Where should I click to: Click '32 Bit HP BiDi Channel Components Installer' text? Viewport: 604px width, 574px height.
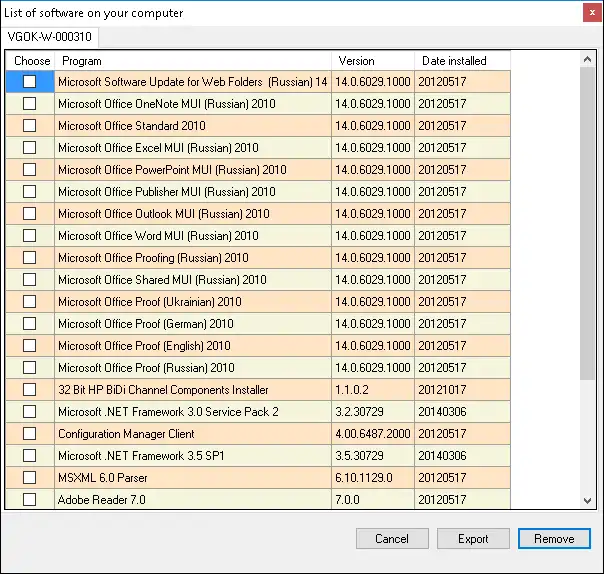coord(163,389)
